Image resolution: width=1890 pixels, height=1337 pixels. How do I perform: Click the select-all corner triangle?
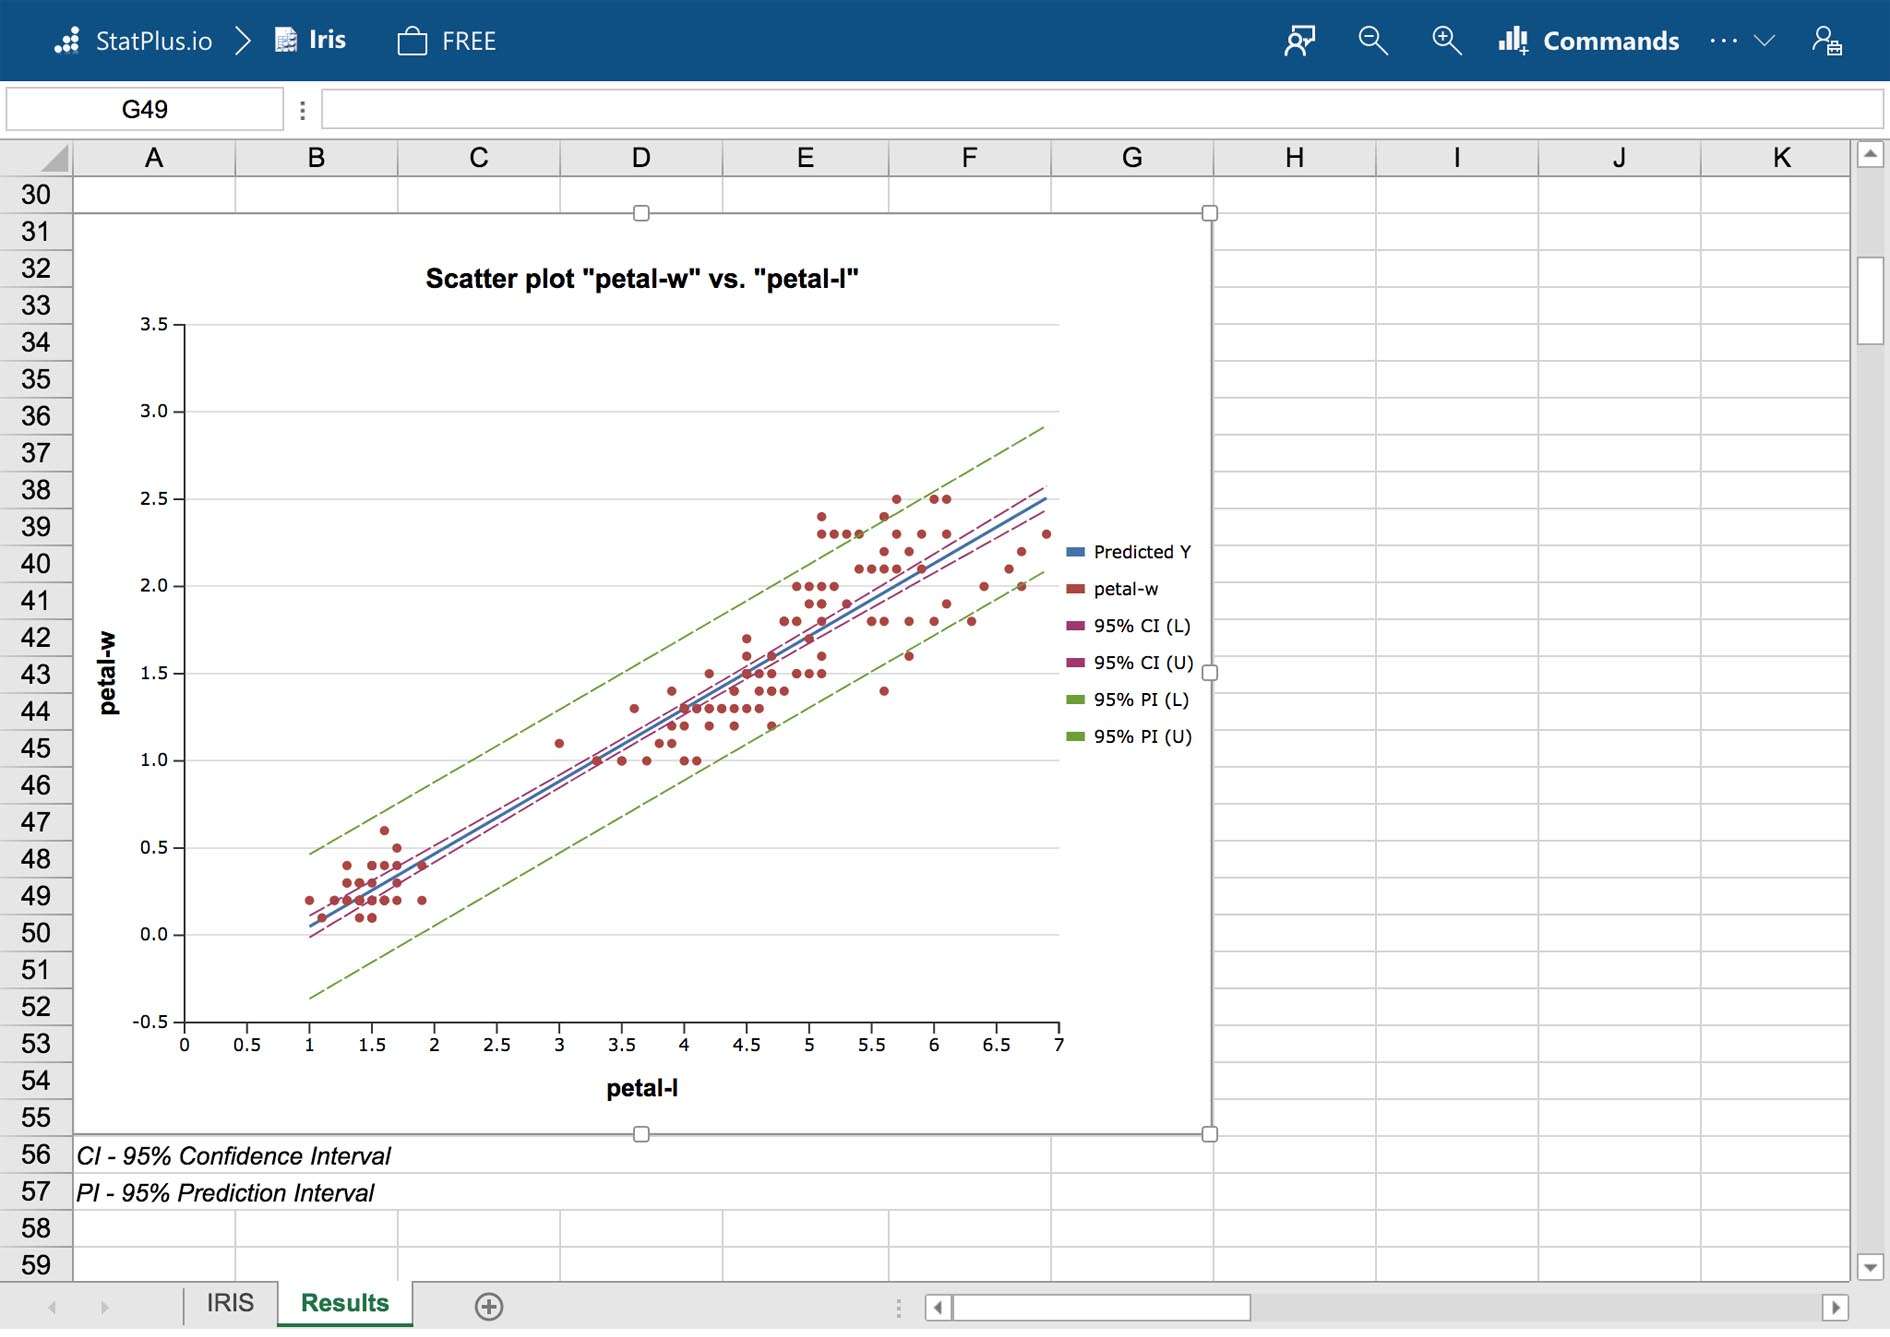coord(54,158)
